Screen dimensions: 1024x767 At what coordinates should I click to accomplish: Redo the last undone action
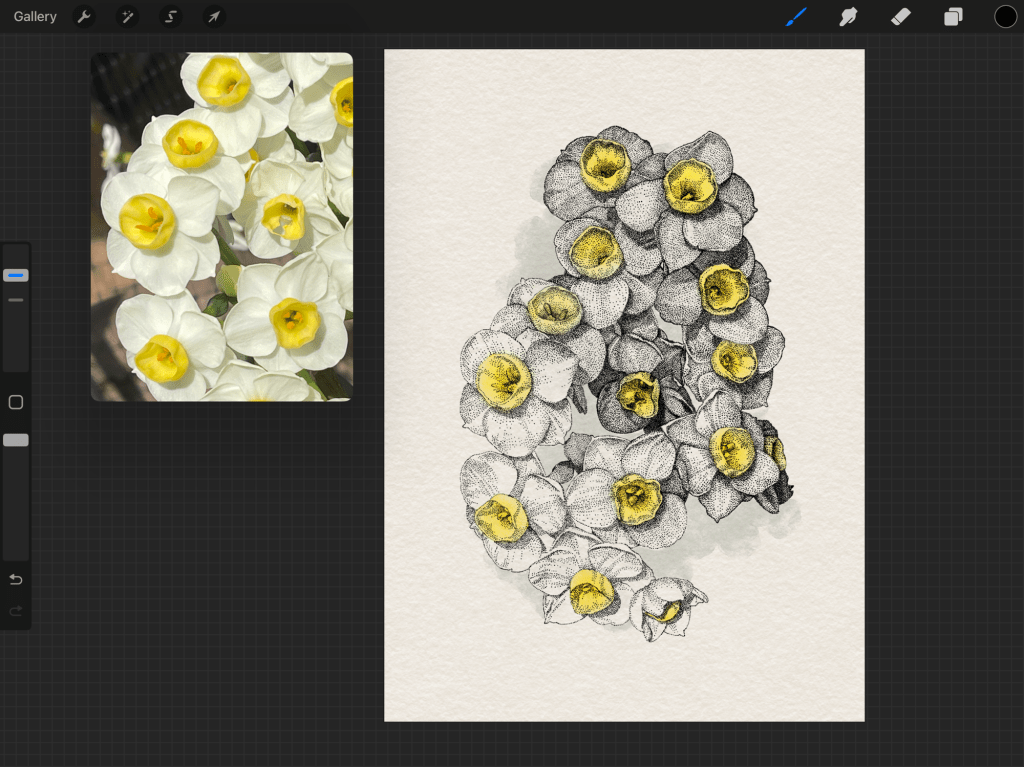point(16,610)
